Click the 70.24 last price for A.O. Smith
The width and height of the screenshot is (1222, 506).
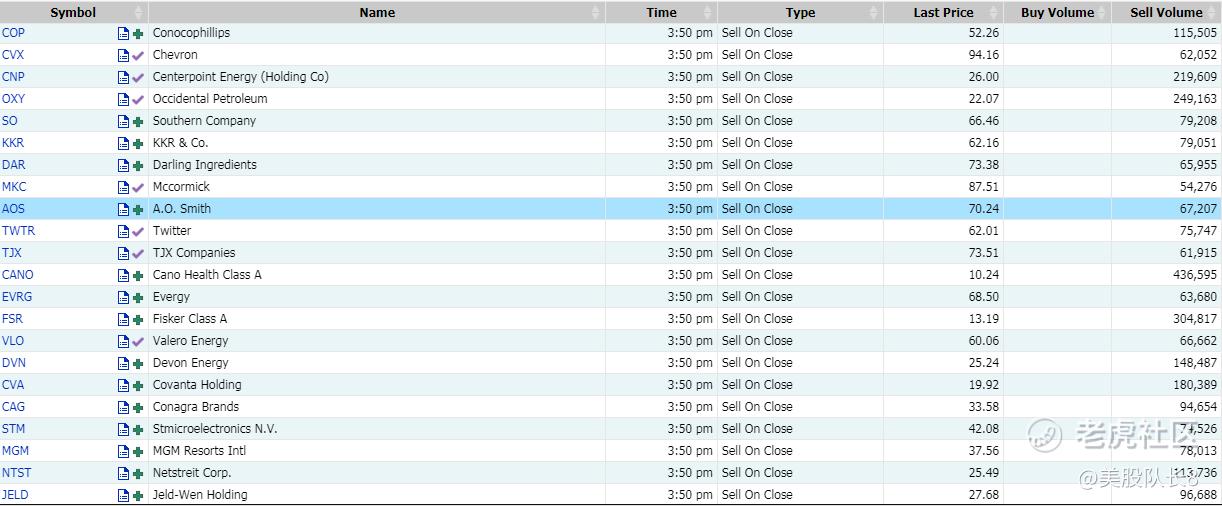point(984,209)
